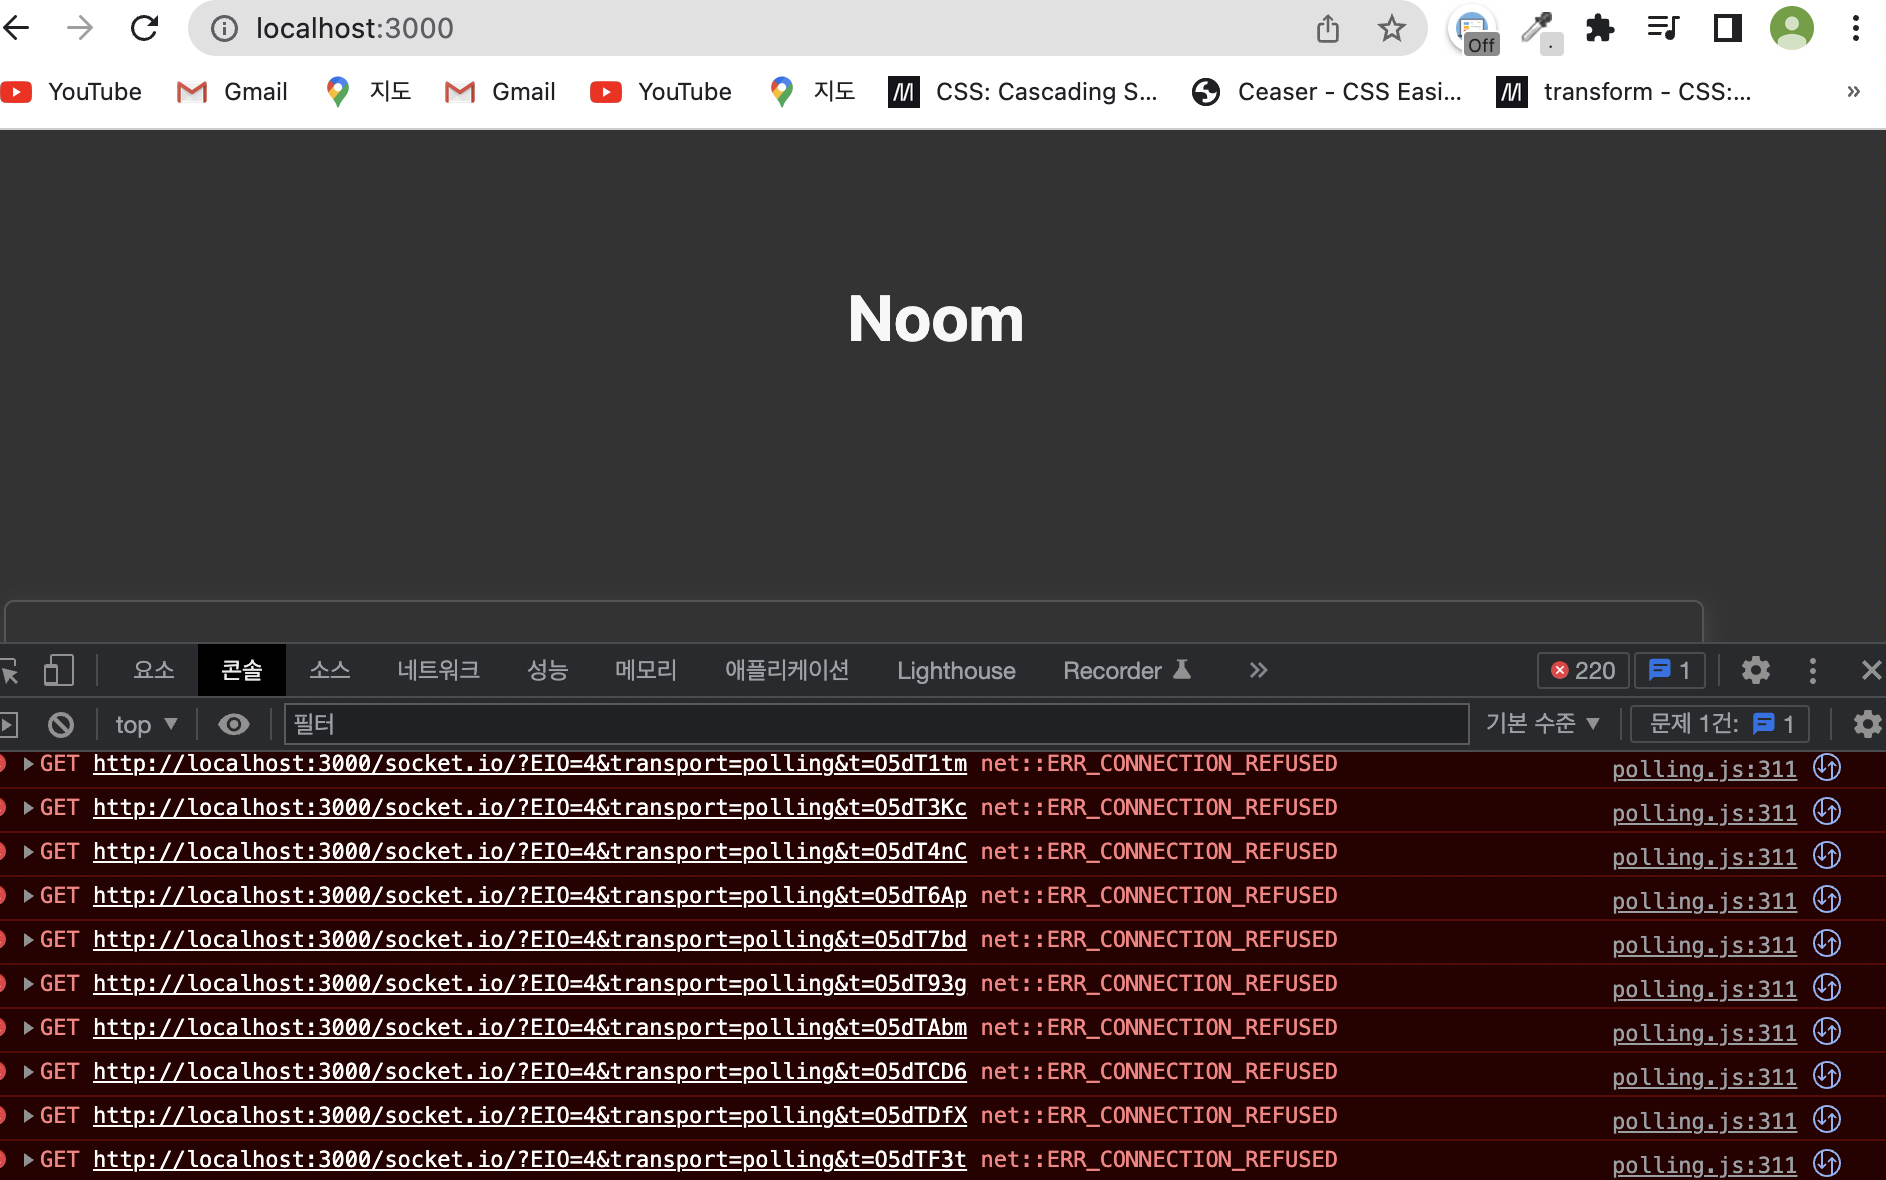This screenshot has width=1886, height=1180.
Task: Click the 필터 filter input
Action: point(876,724)
